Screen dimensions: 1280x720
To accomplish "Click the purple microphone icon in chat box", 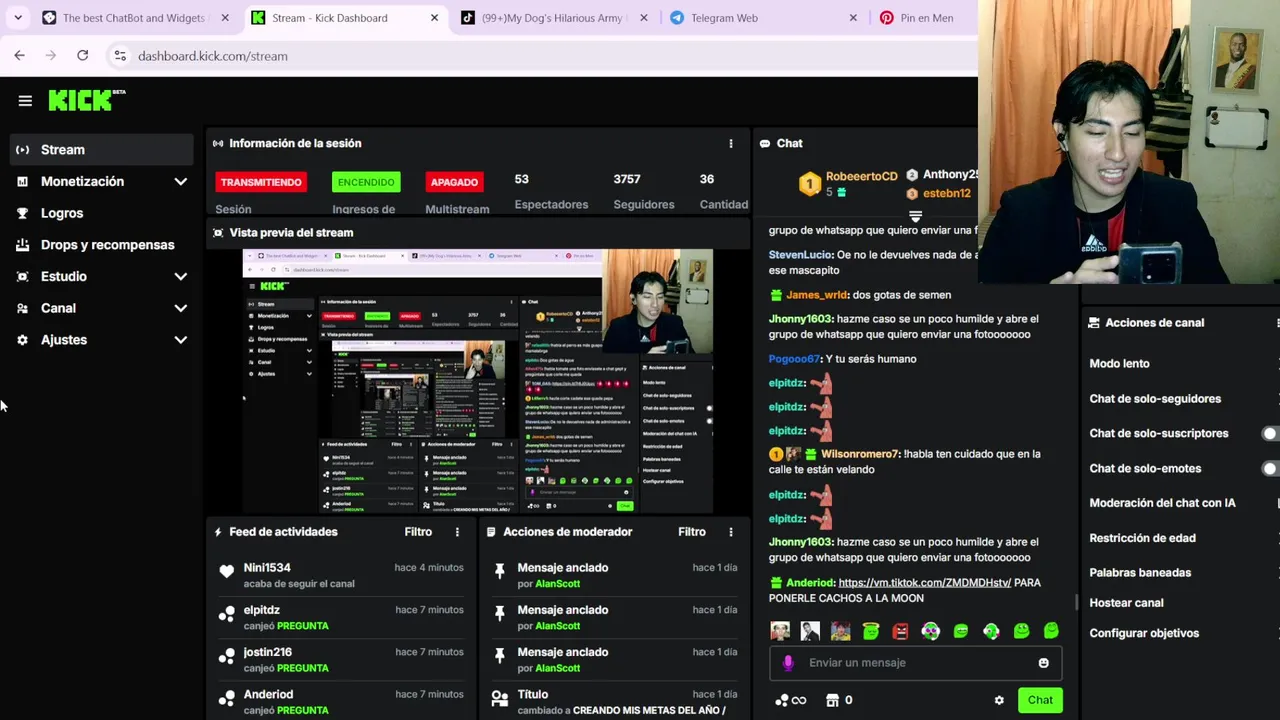I will [x=788, y=663].
